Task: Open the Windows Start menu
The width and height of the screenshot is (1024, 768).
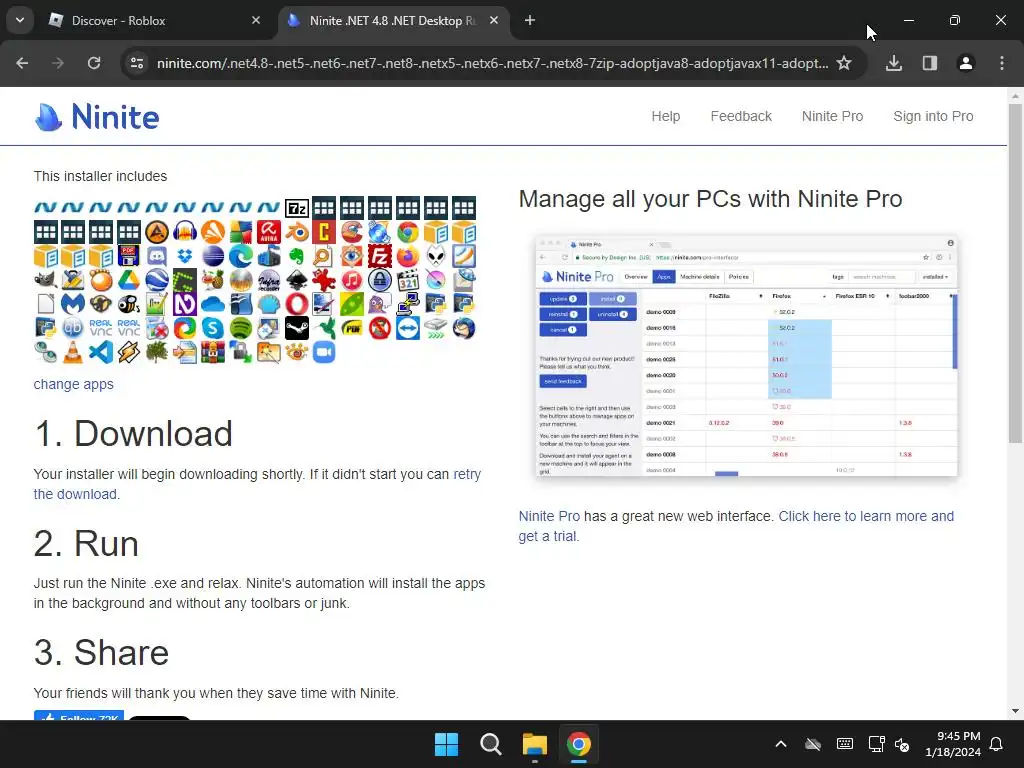Action: pyautogui.click(x=447, y=744)
